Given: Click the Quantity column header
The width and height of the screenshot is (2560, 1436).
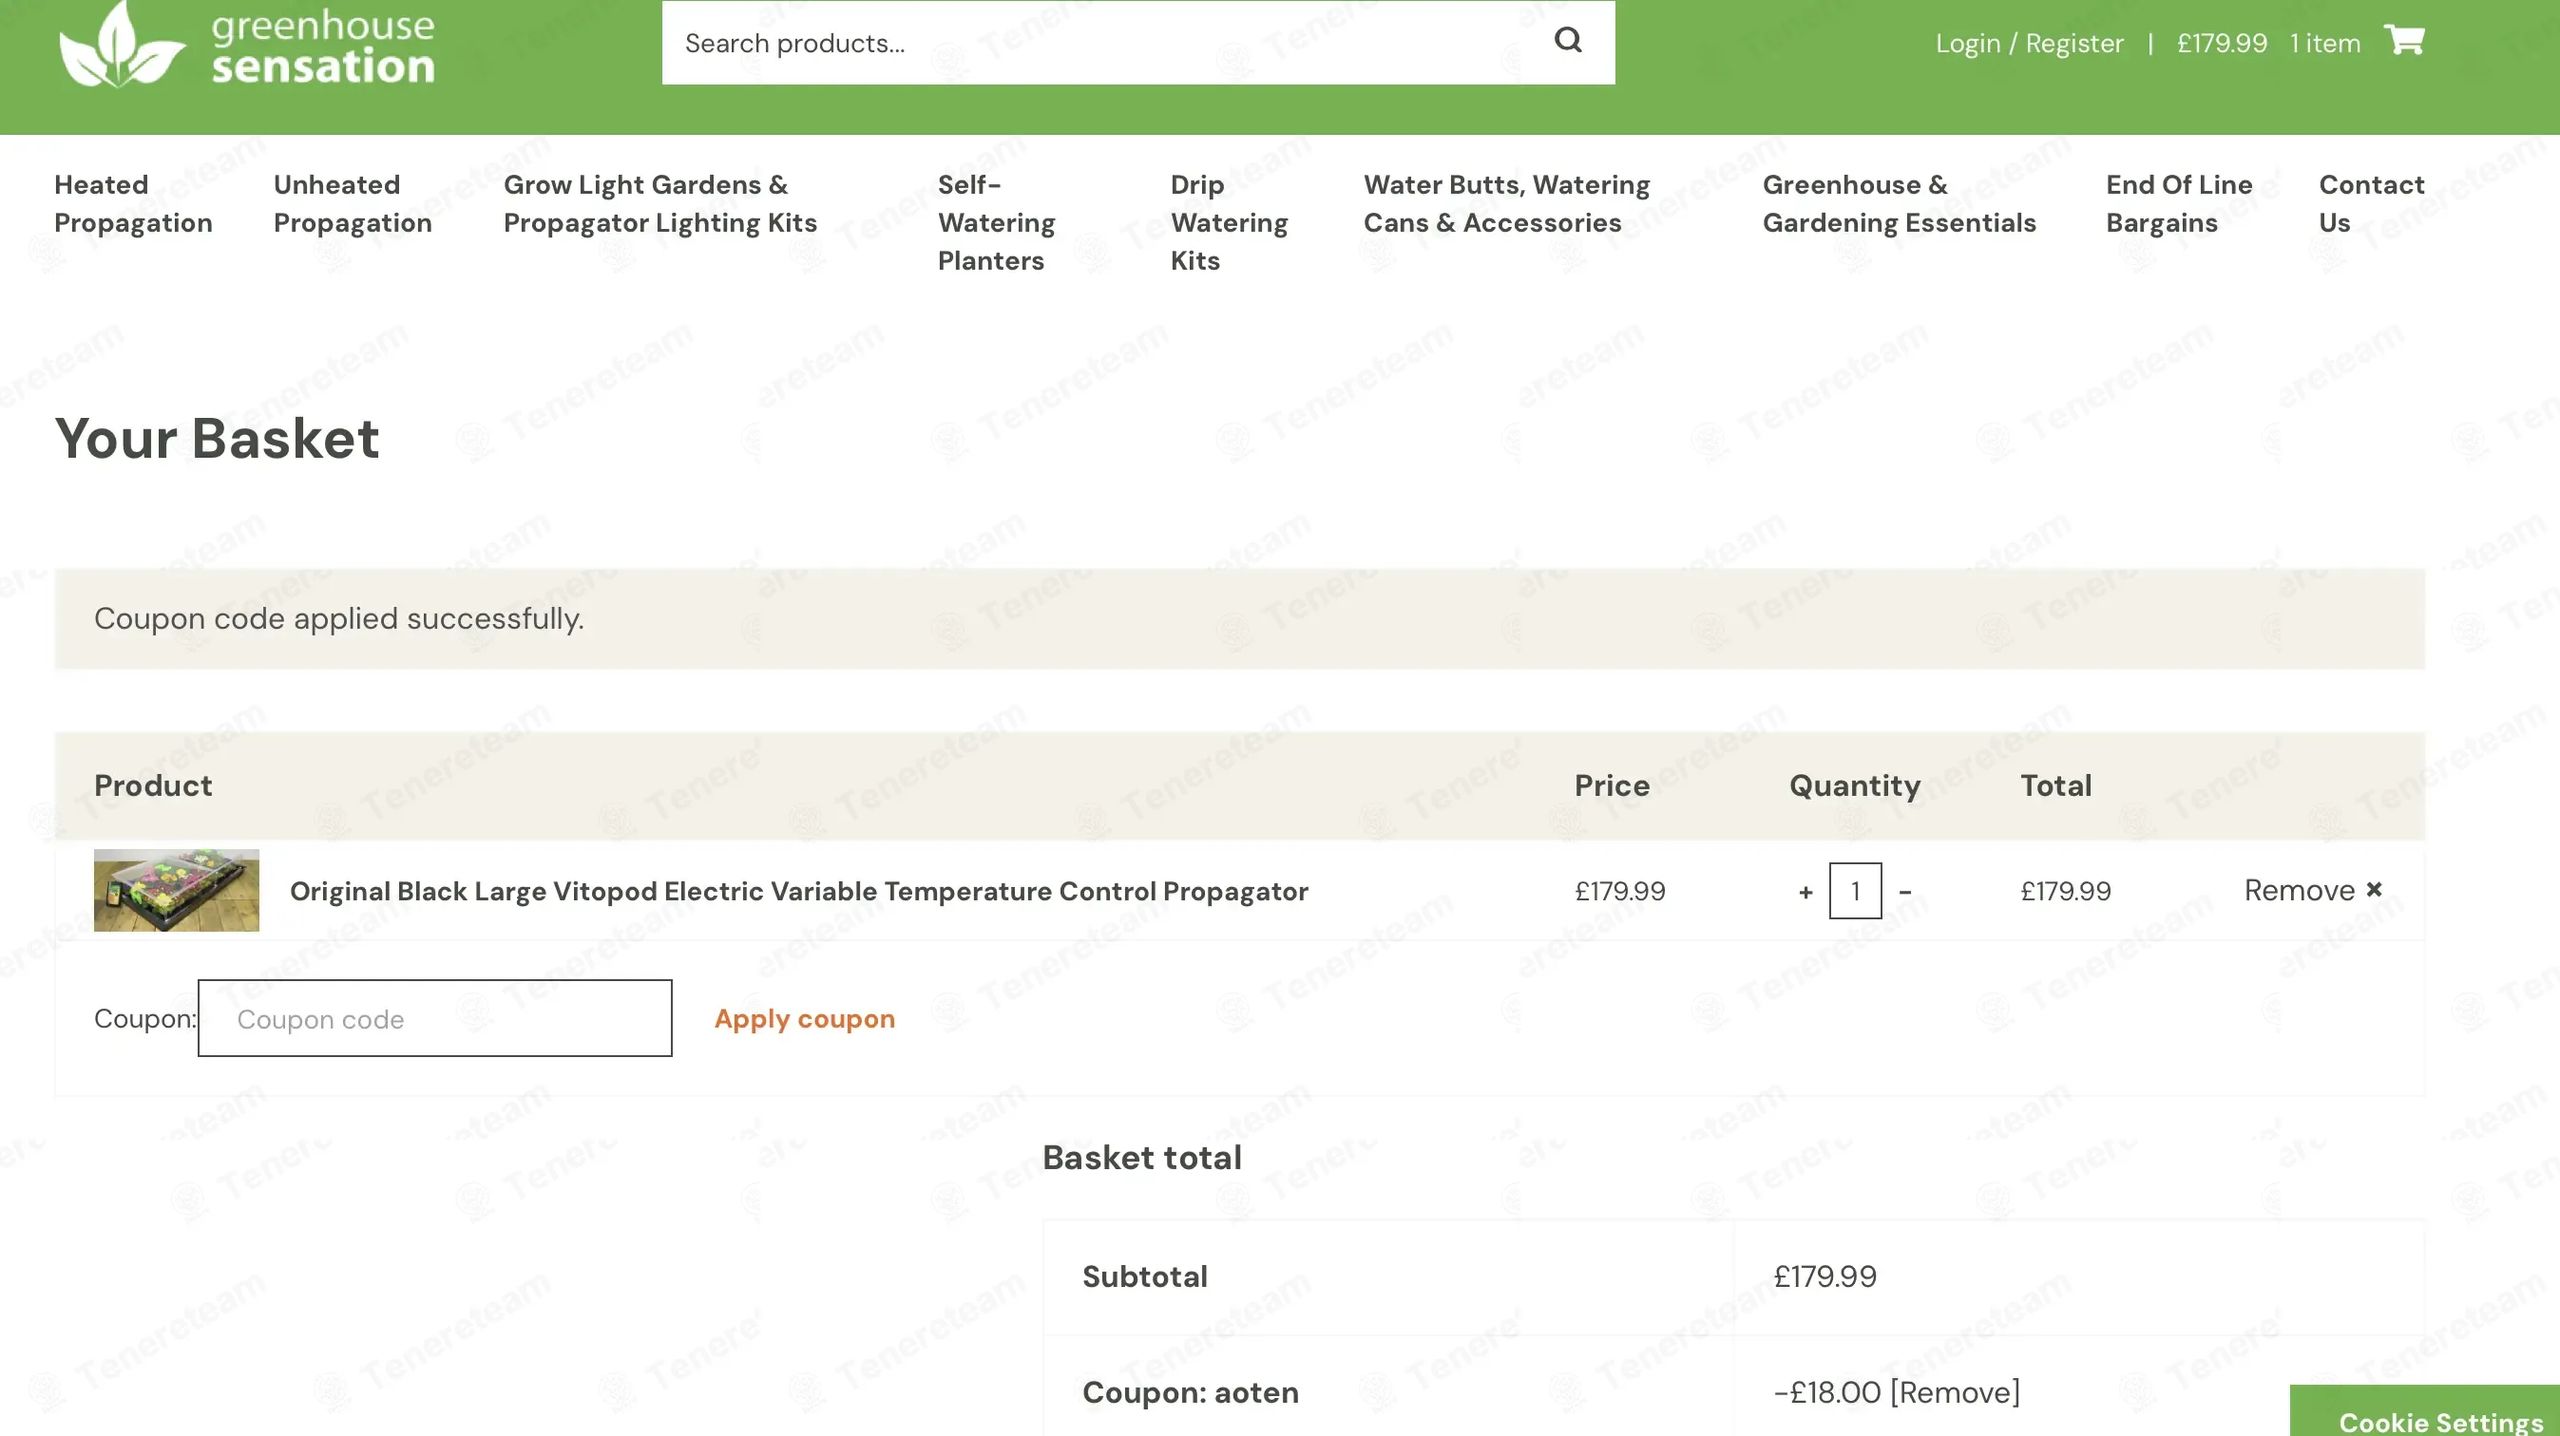Looking at the screenshot, I should 1855,785.
